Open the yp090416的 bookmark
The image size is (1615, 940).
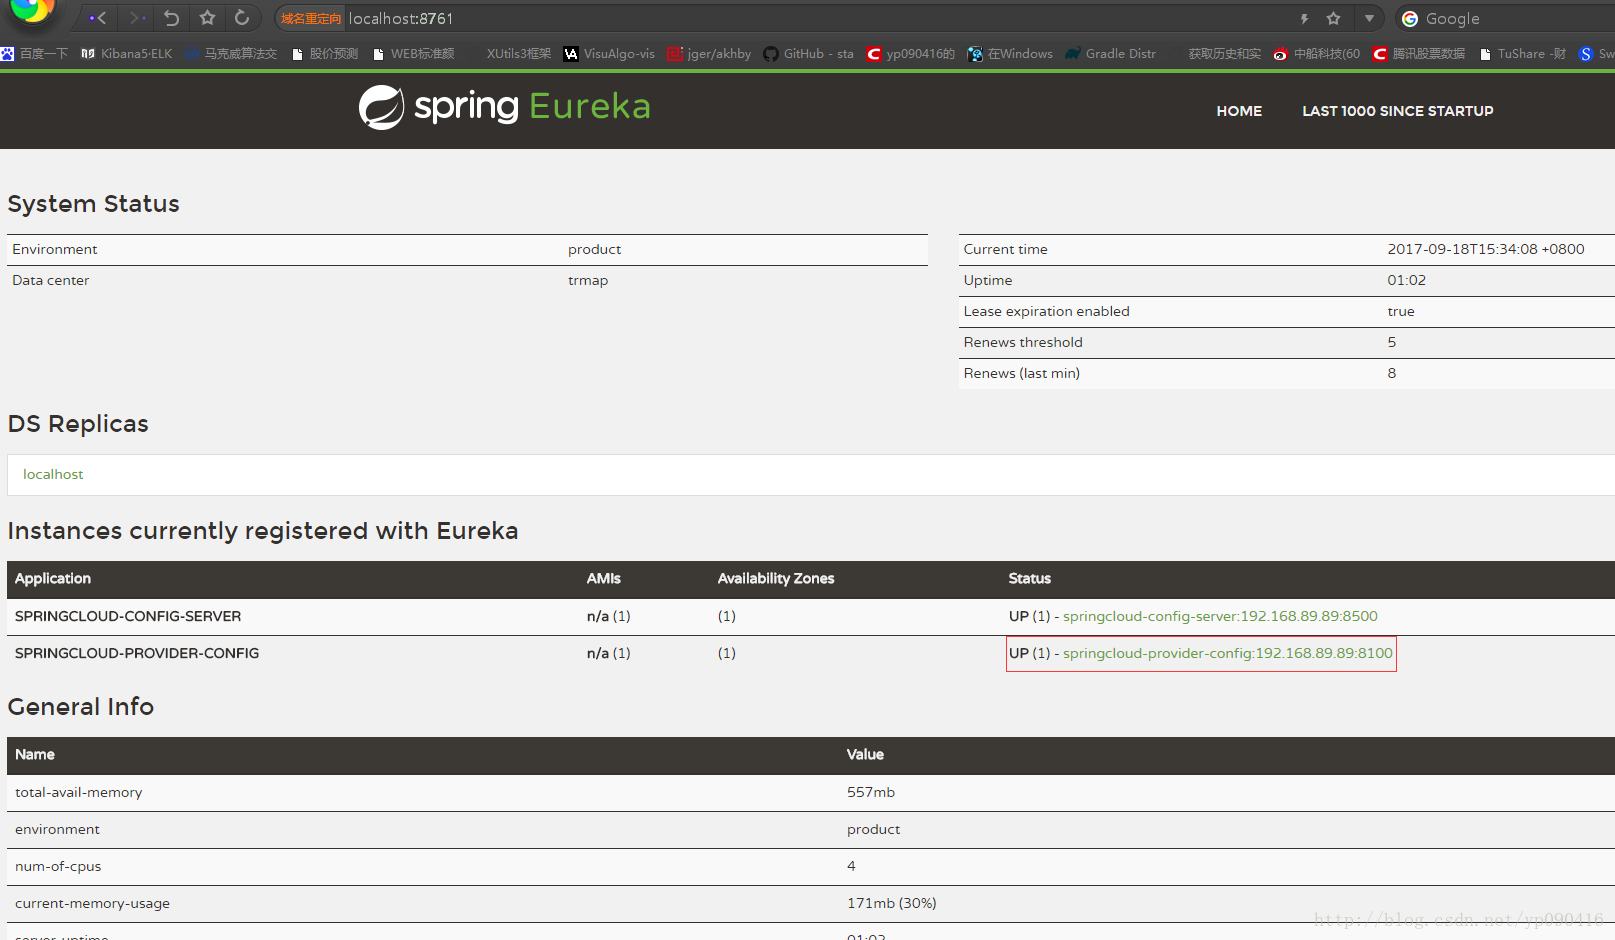911,54
